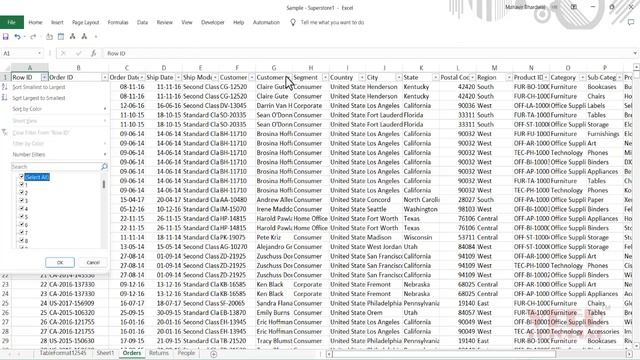The width and height of the screenshot is (640, 360).
Task: Uncheck value 5 in the filter list
Action: coord(22,216)
